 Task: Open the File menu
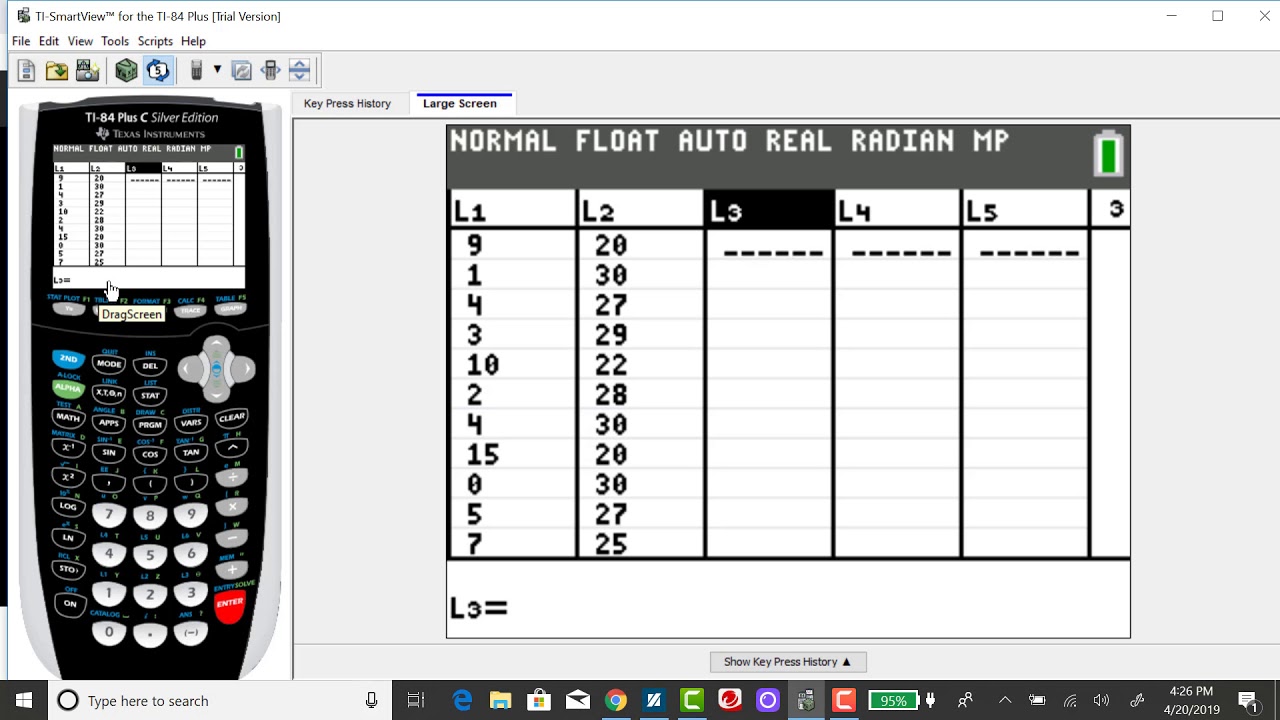coord(21,41)
